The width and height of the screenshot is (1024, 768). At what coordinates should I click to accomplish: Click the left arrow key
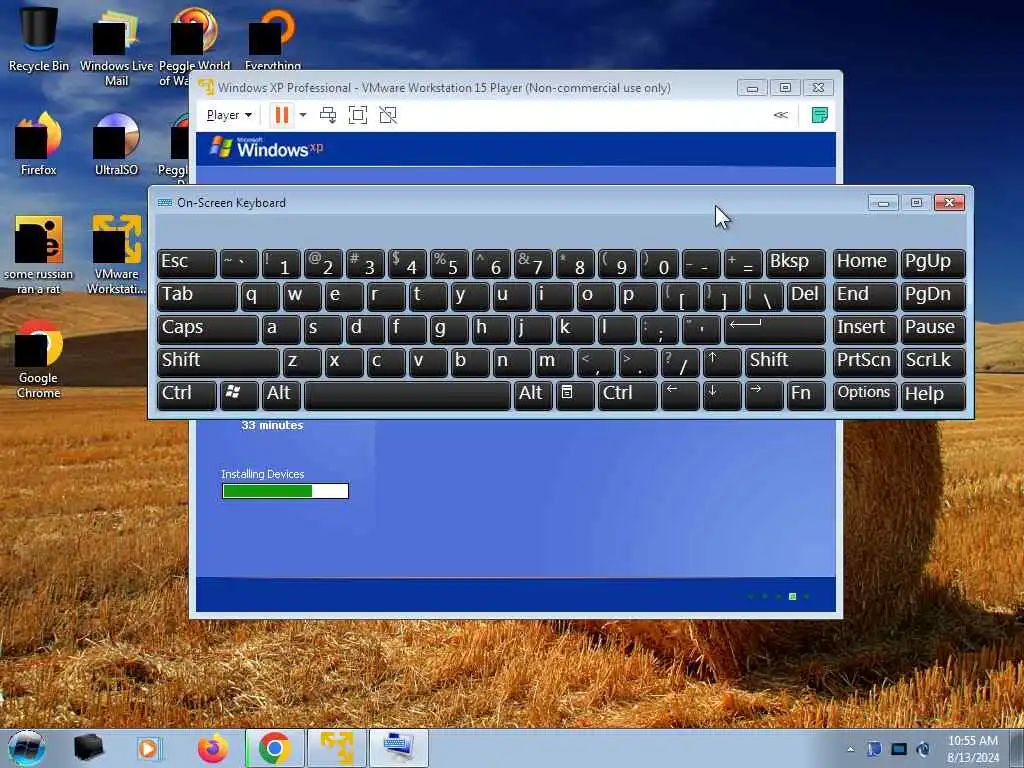(x=680, y=395)
